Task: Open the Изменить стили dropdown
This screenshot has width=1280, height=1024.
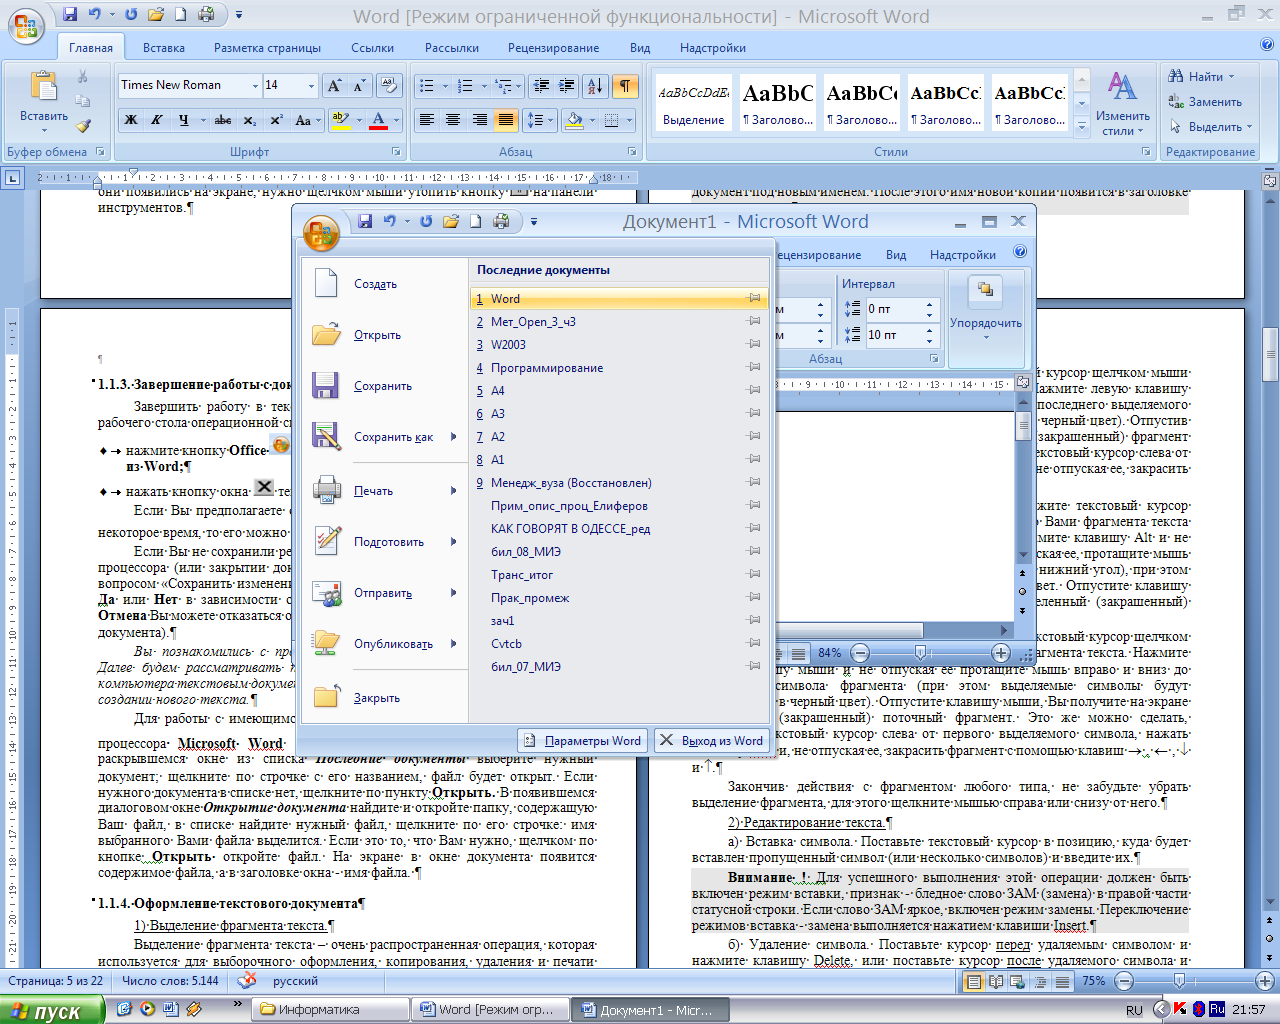Action: coord(1123,104)
